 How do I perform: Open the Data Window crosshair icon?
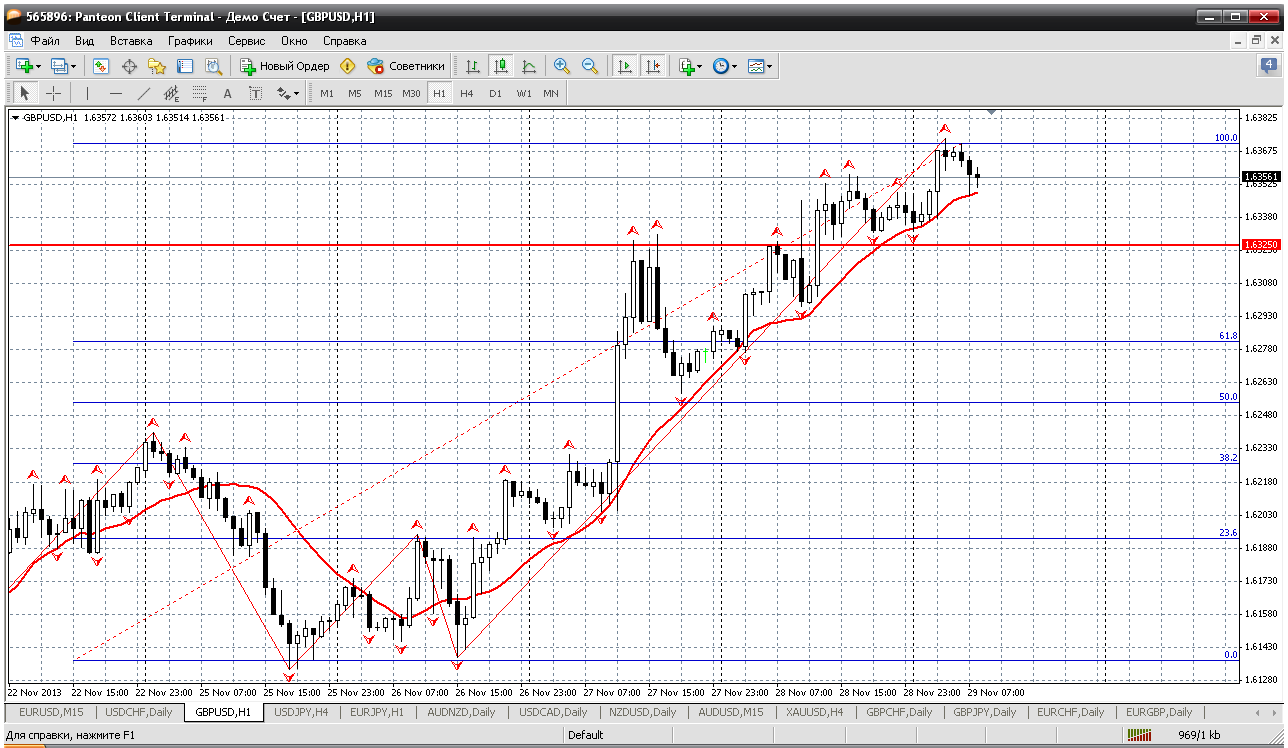tap(129, 66)
